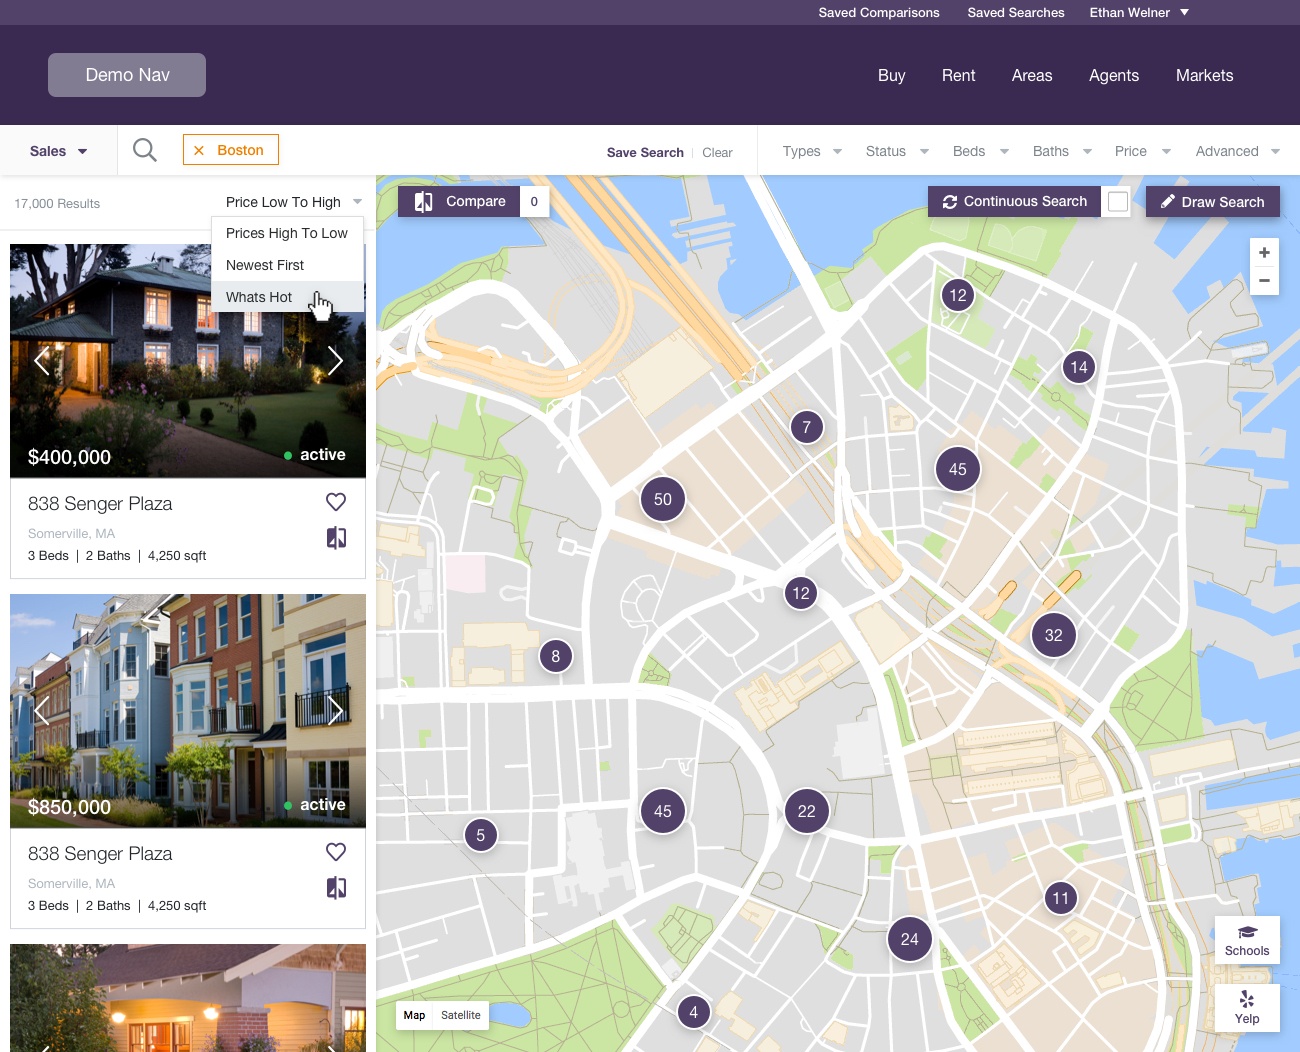Open the Ethan Welner account menu
The width and height of the screenshot is (1300, 1052).
click(x=1139, y=12)
